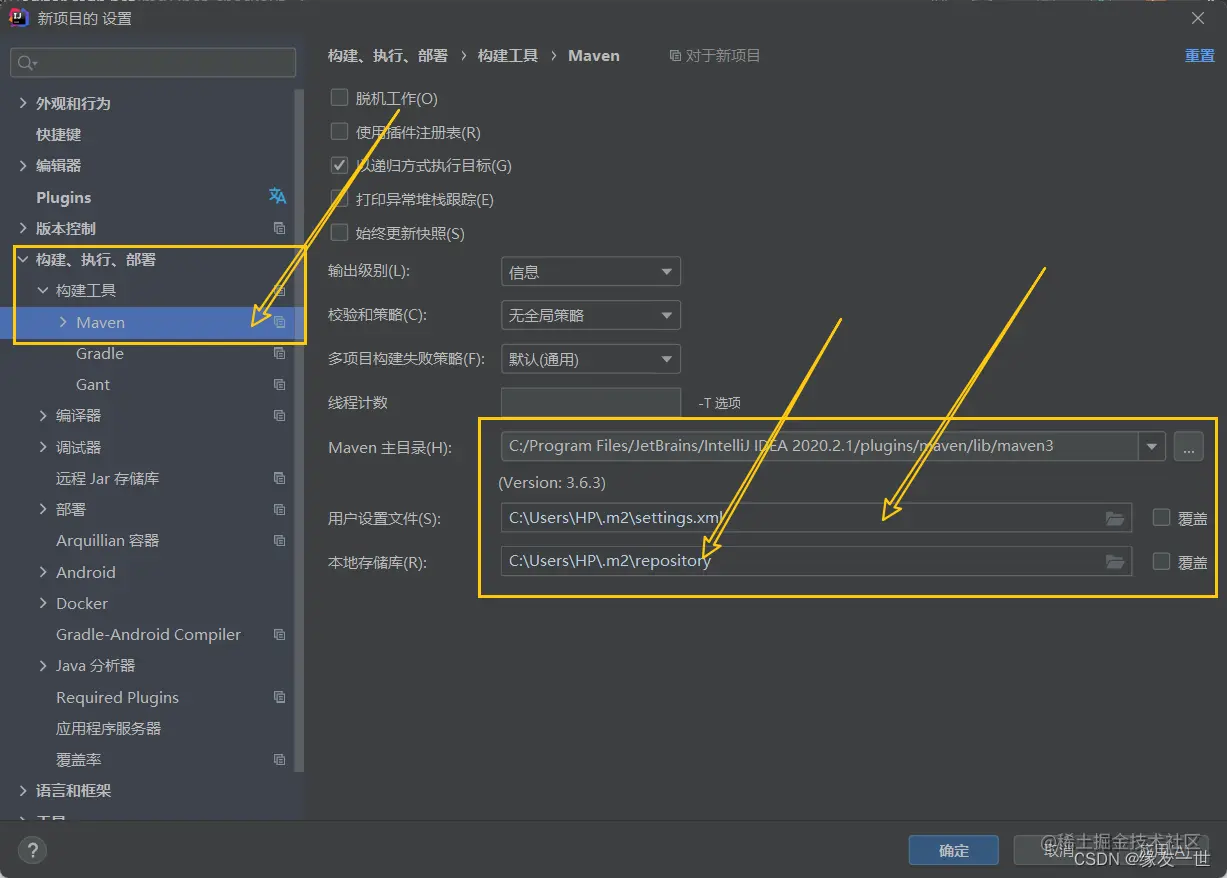Expand the 调试器 tree node

point(43,447)
